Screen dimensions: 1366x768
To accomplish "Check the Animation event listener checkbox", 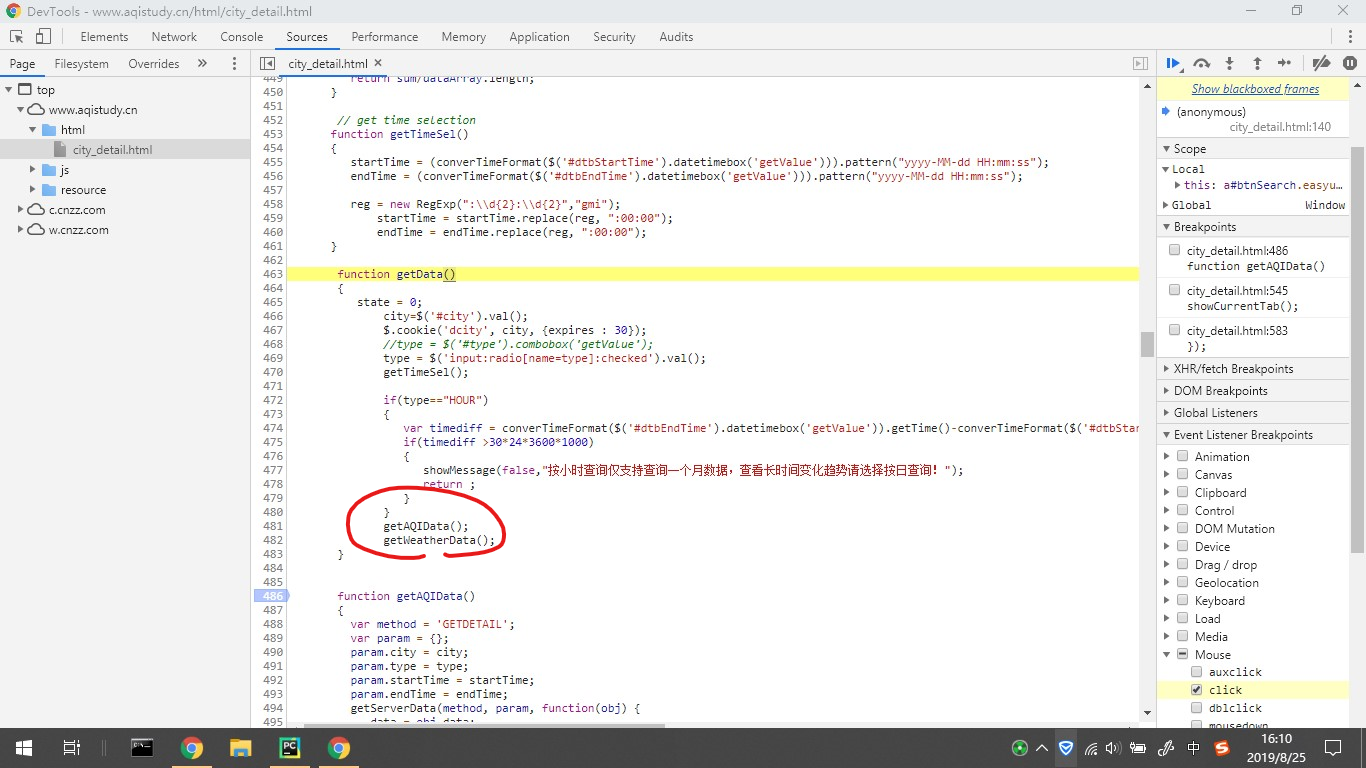I will (1182, 457).
